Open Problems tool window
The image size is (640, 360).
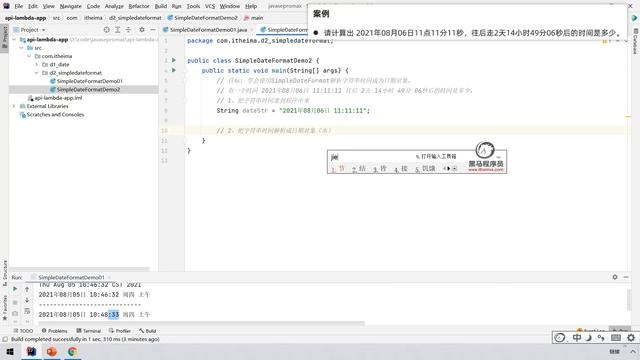click(54, 331)
